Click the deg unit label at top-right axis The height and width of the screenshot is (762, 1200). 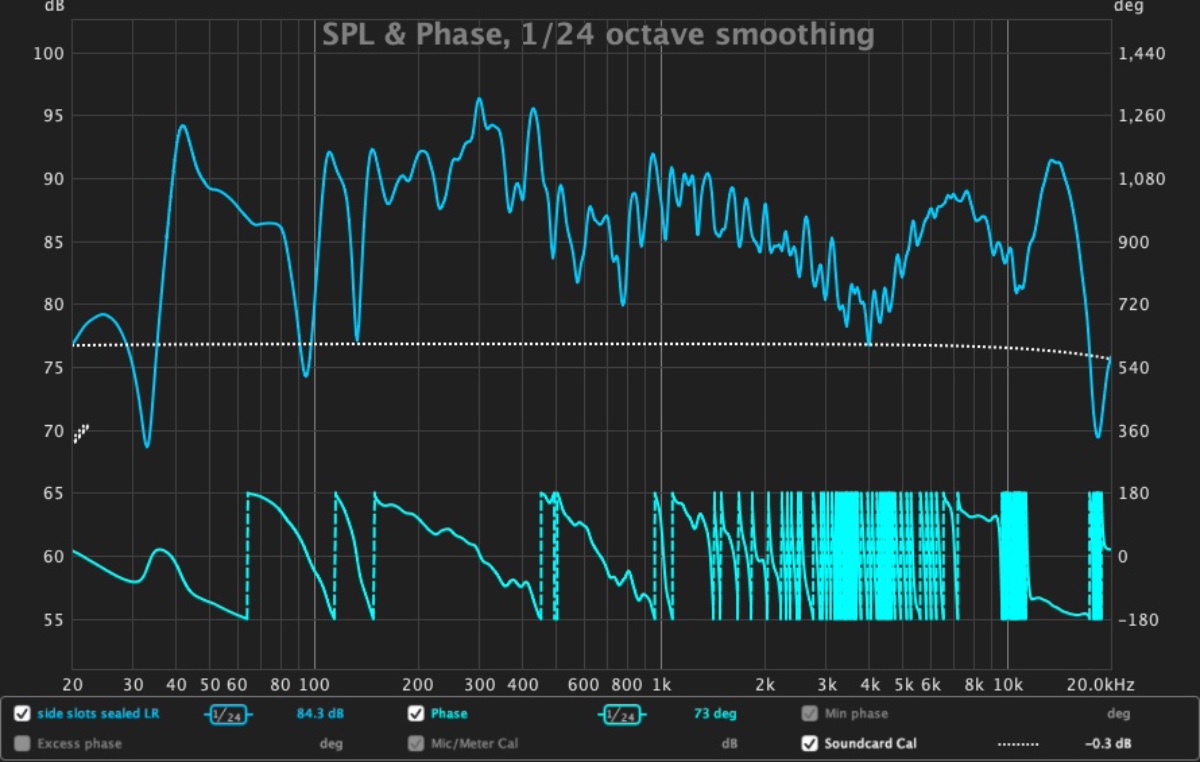pyautogui.click(x=1126, y=6)
